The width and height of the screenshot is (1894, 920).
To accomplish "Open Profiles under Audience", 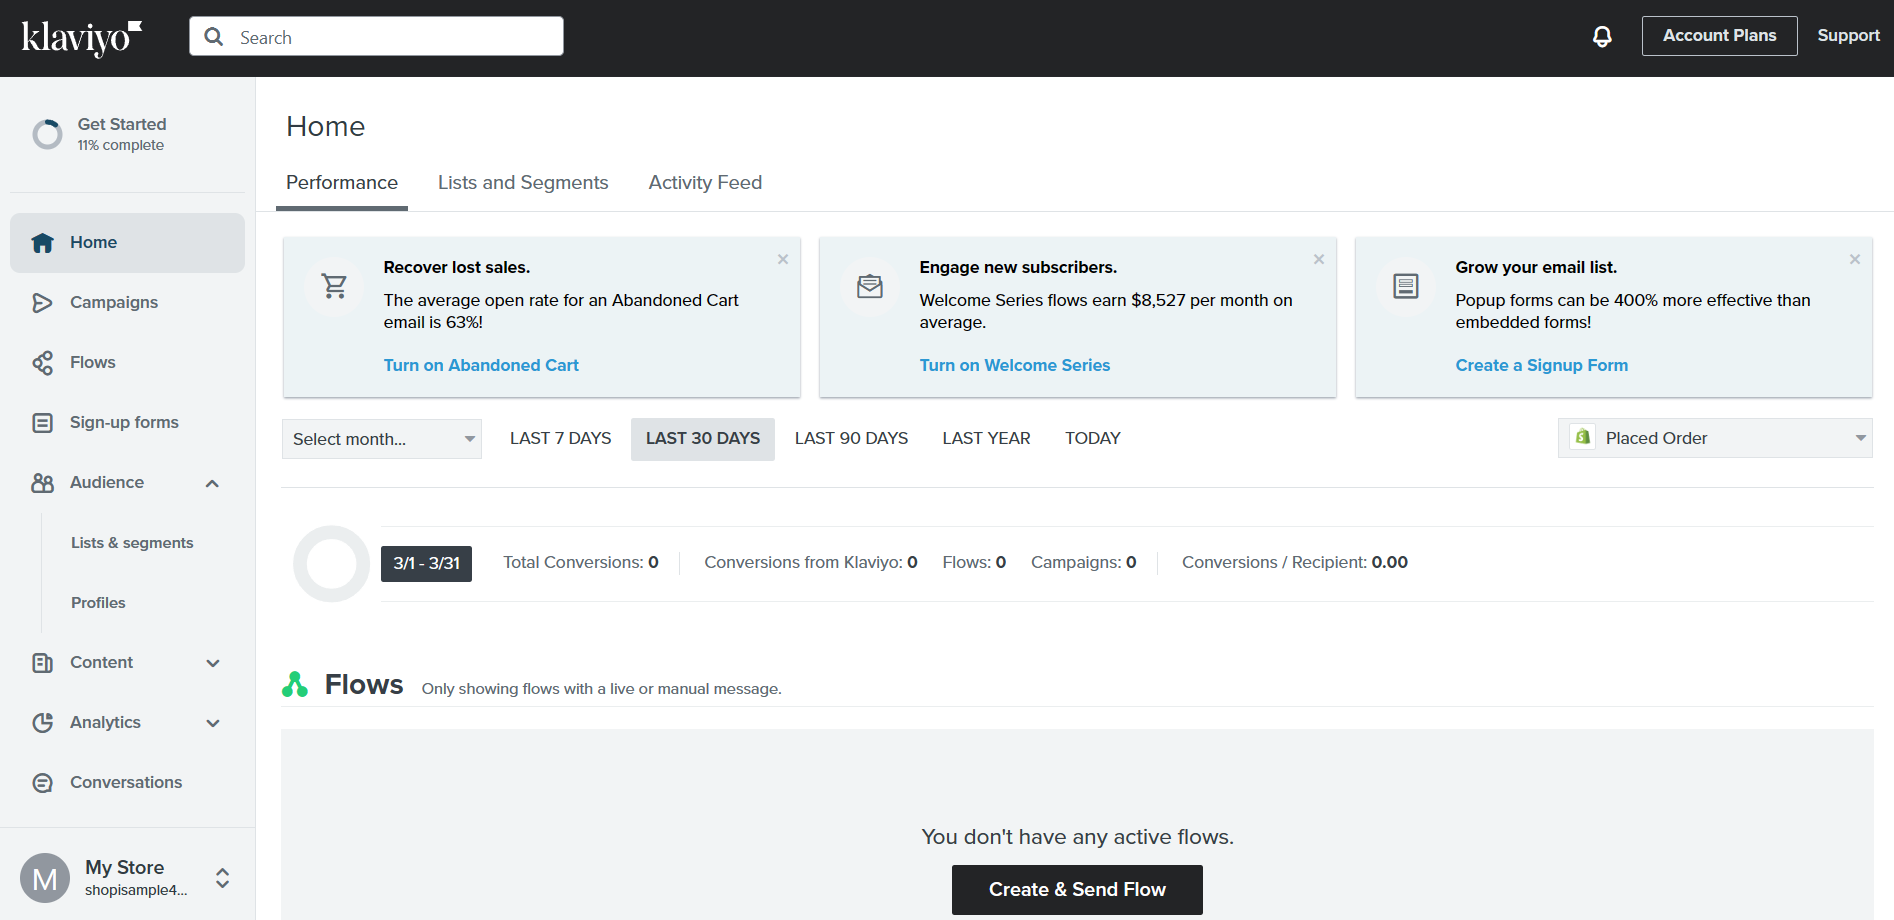I will tap(98, 603).
